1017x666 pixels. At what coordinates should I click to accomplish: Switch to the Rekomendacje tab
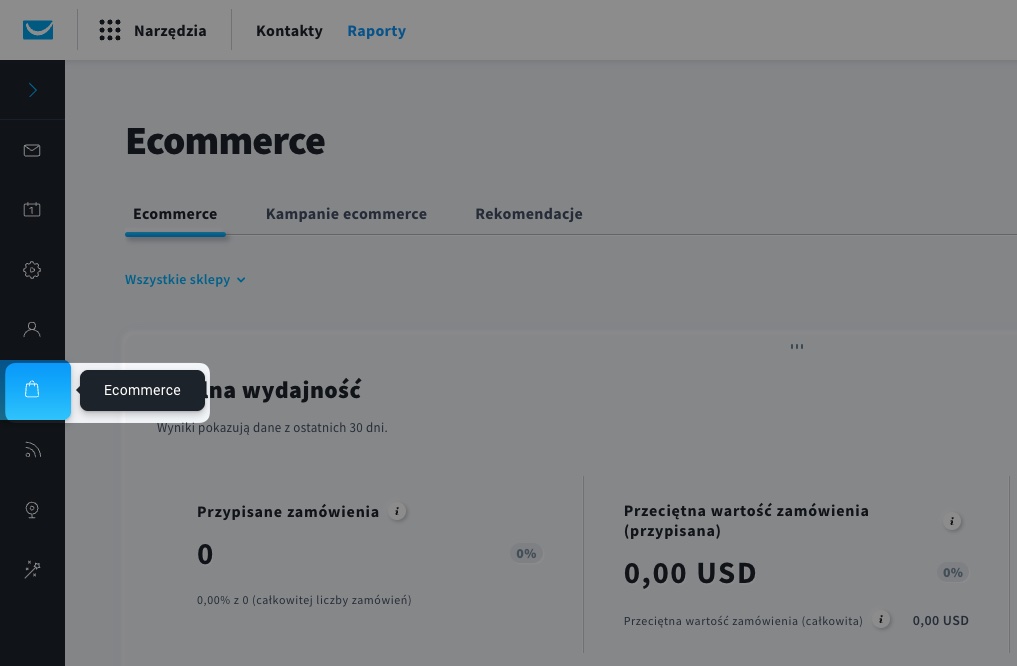529,214
